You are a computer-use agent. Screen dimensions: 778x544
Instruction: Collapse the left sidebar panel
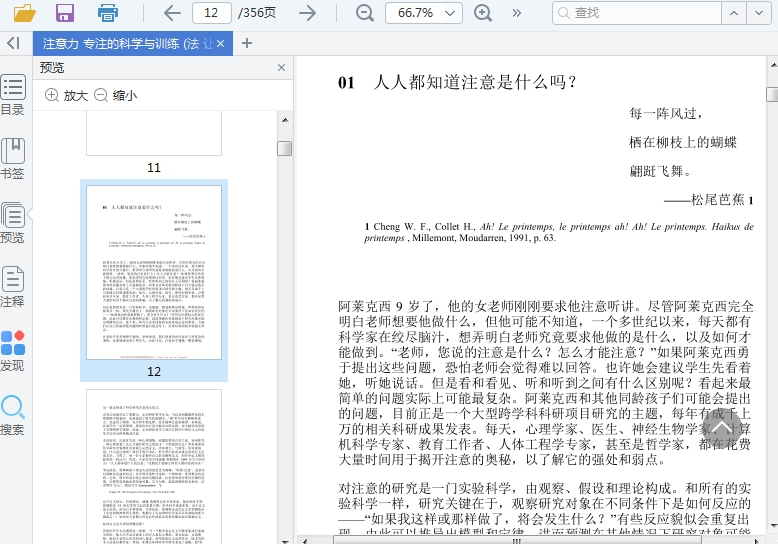pos(13,43)
